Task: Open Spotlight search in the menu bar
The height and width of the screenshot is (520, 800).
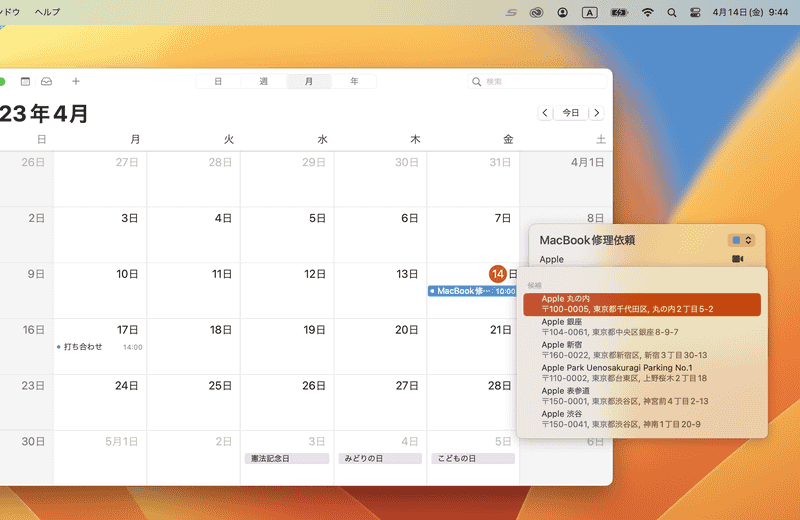Action: [x=672, y=13]
